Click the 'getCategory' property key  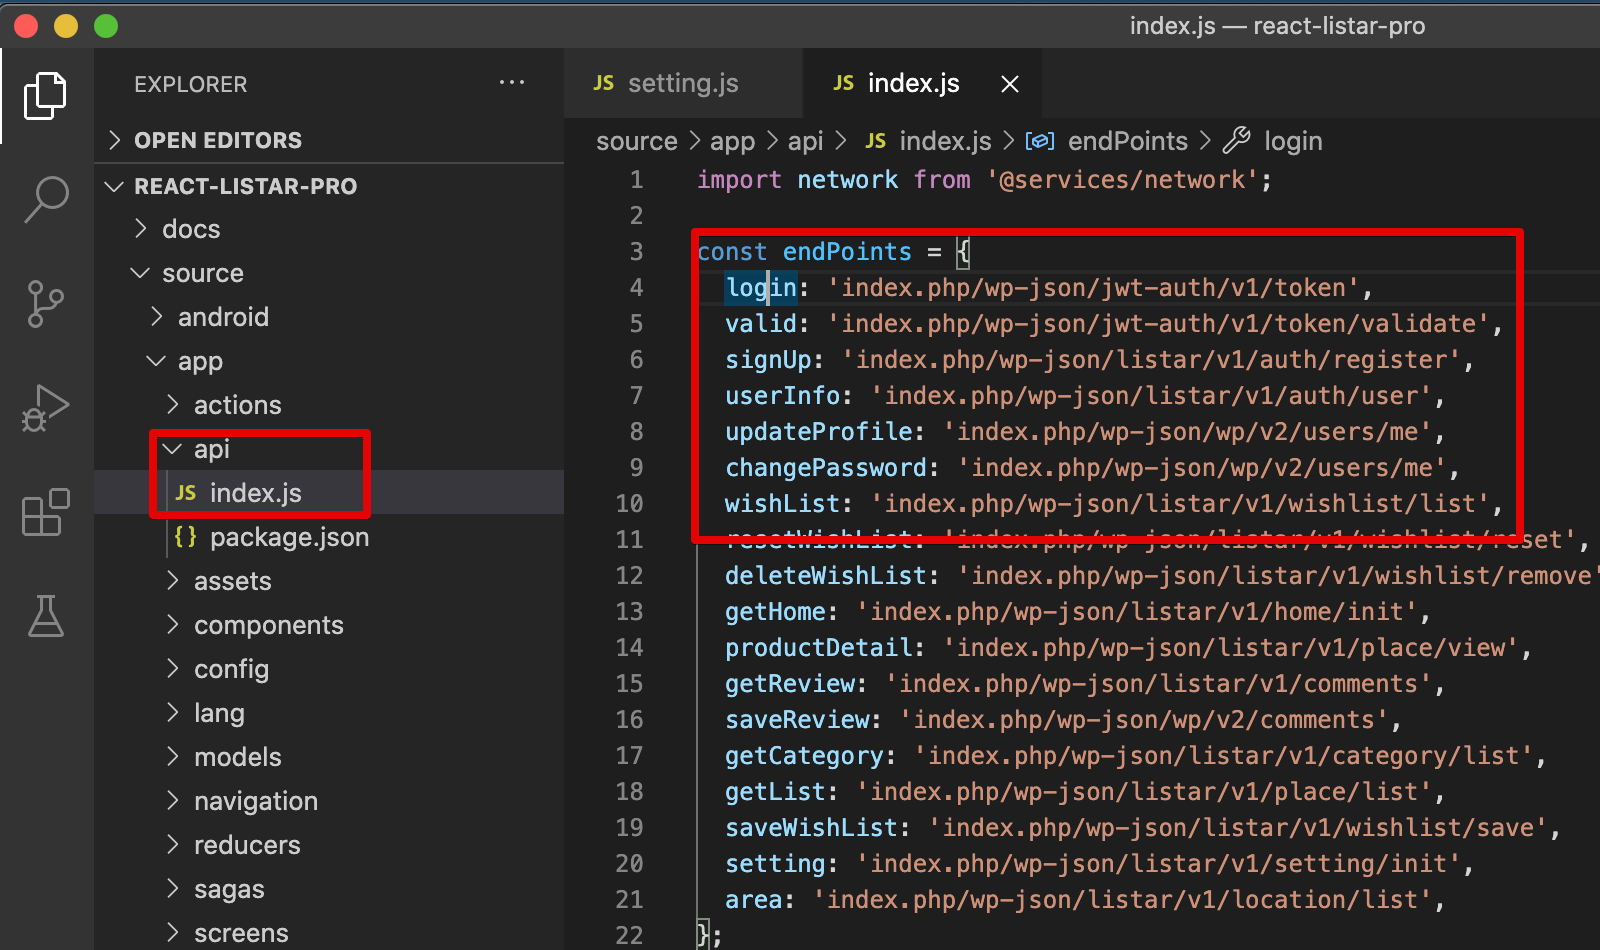(x=804, y=756)
